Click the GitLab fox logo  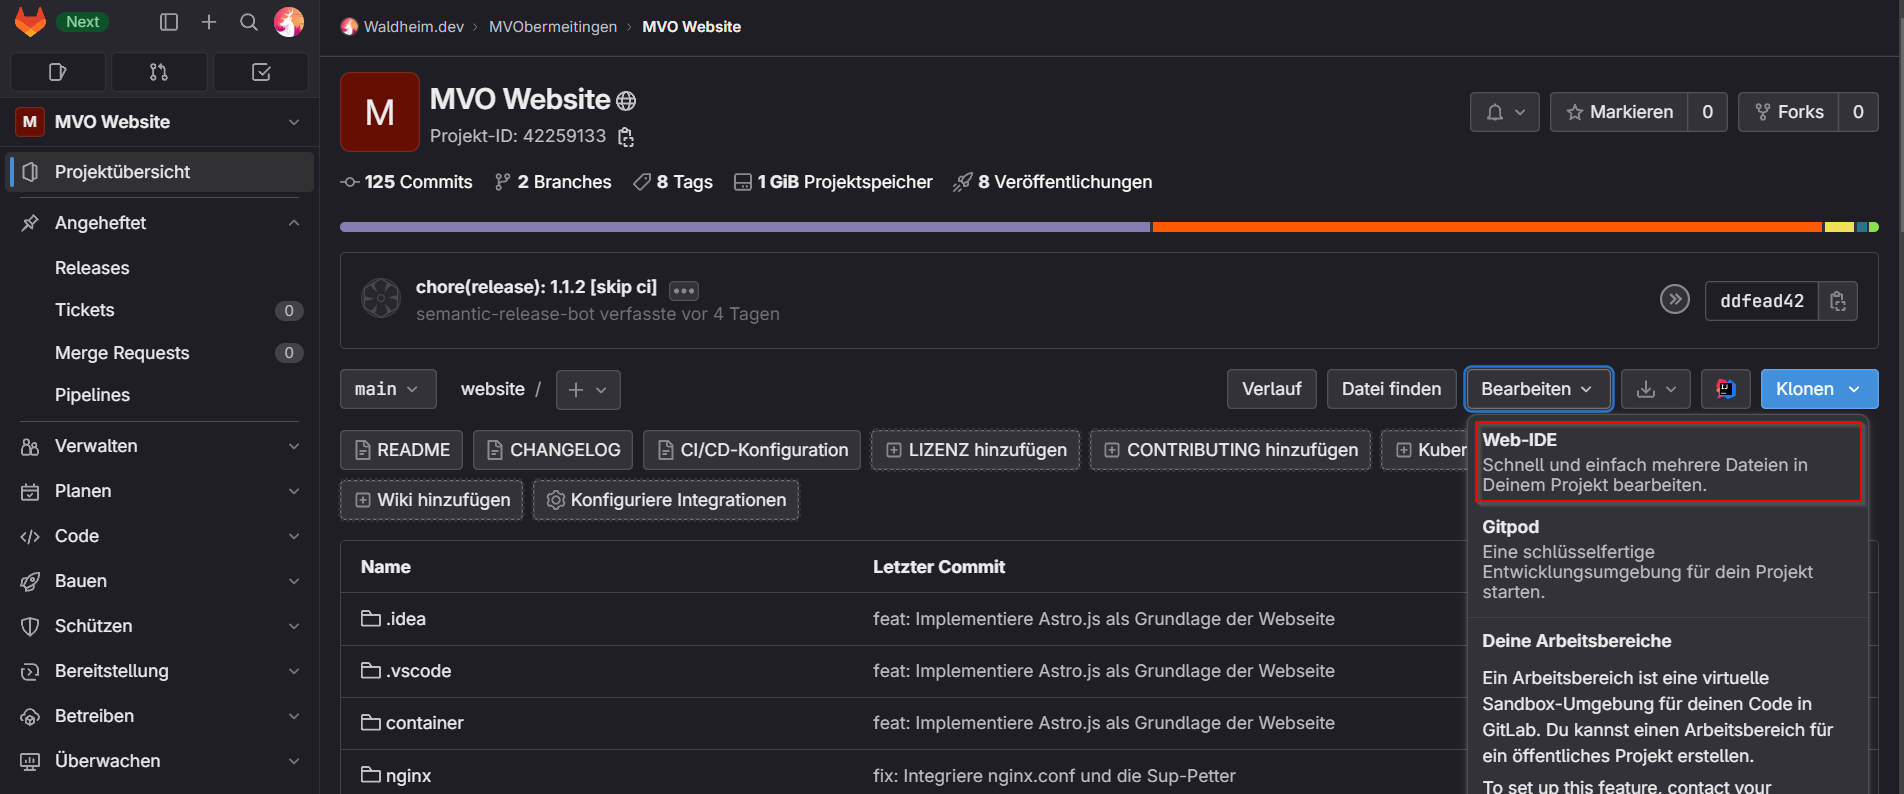[x=30, y=22]
